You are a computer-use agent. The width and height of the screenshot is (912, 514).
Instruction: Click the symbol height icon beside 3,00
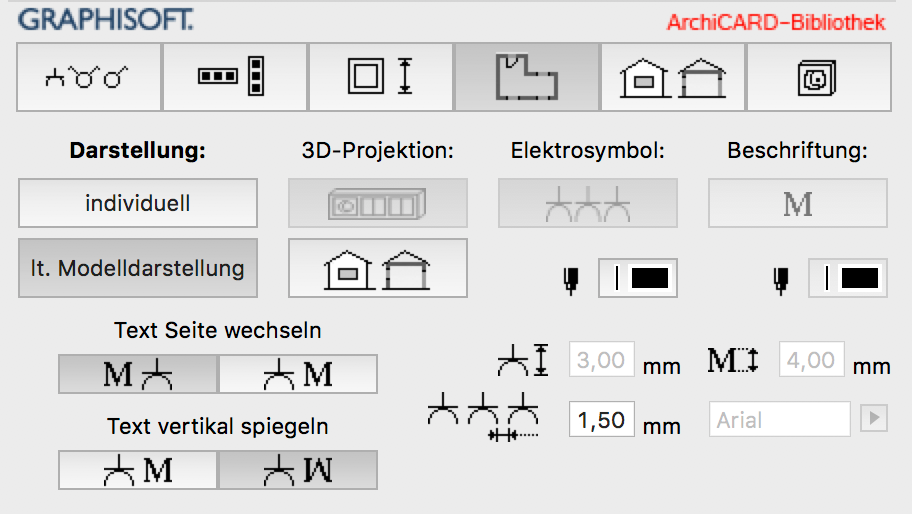click(523, 360)
